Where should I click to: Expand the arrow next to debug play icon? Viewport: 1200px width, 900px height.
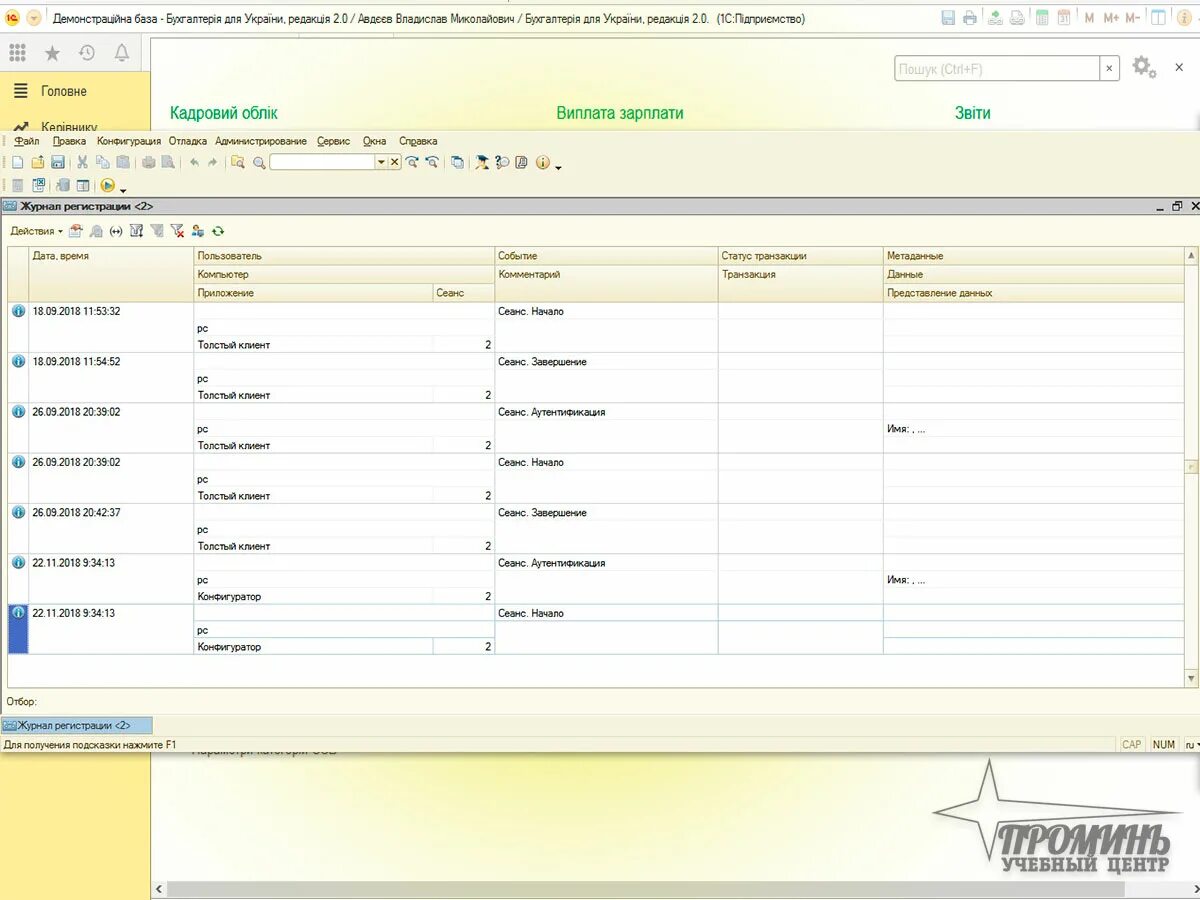tap(123, 189)
